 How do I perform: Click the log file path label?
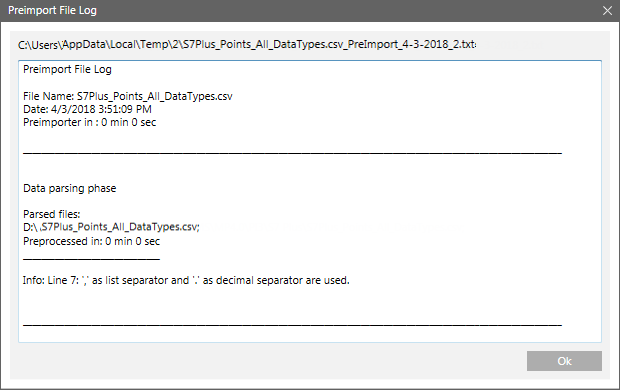point(247,44)
